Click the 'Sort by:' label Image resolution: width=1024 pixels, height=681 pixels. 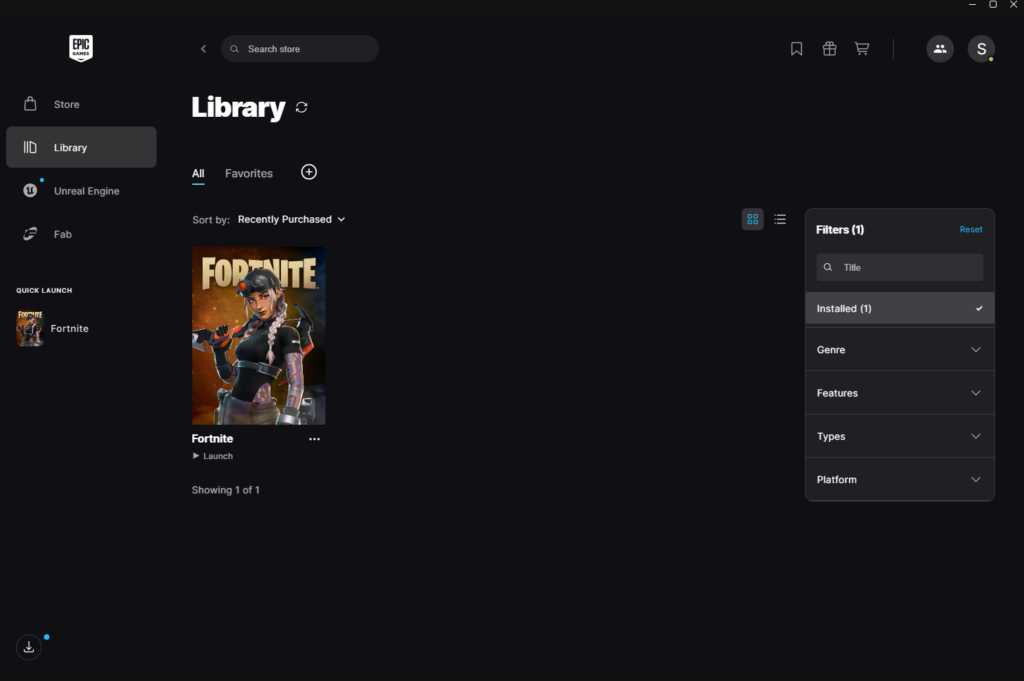[211, 220]
